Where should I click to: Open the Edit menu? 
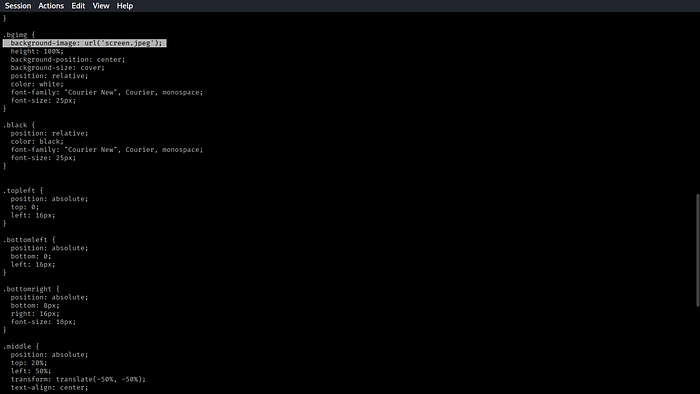coord(78,6)
